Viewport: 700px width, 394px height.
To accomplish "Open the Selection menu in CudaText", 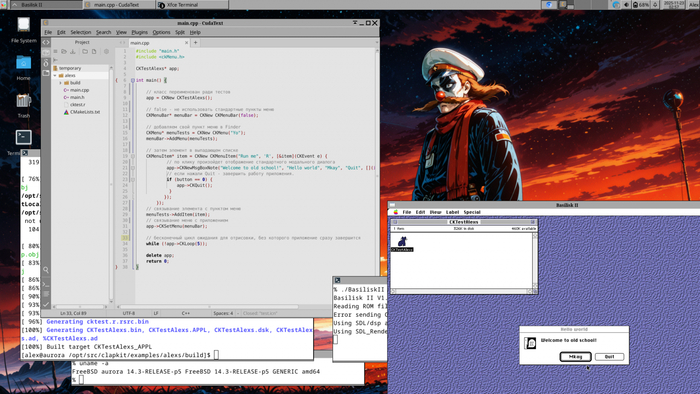I will pos(81,32).
